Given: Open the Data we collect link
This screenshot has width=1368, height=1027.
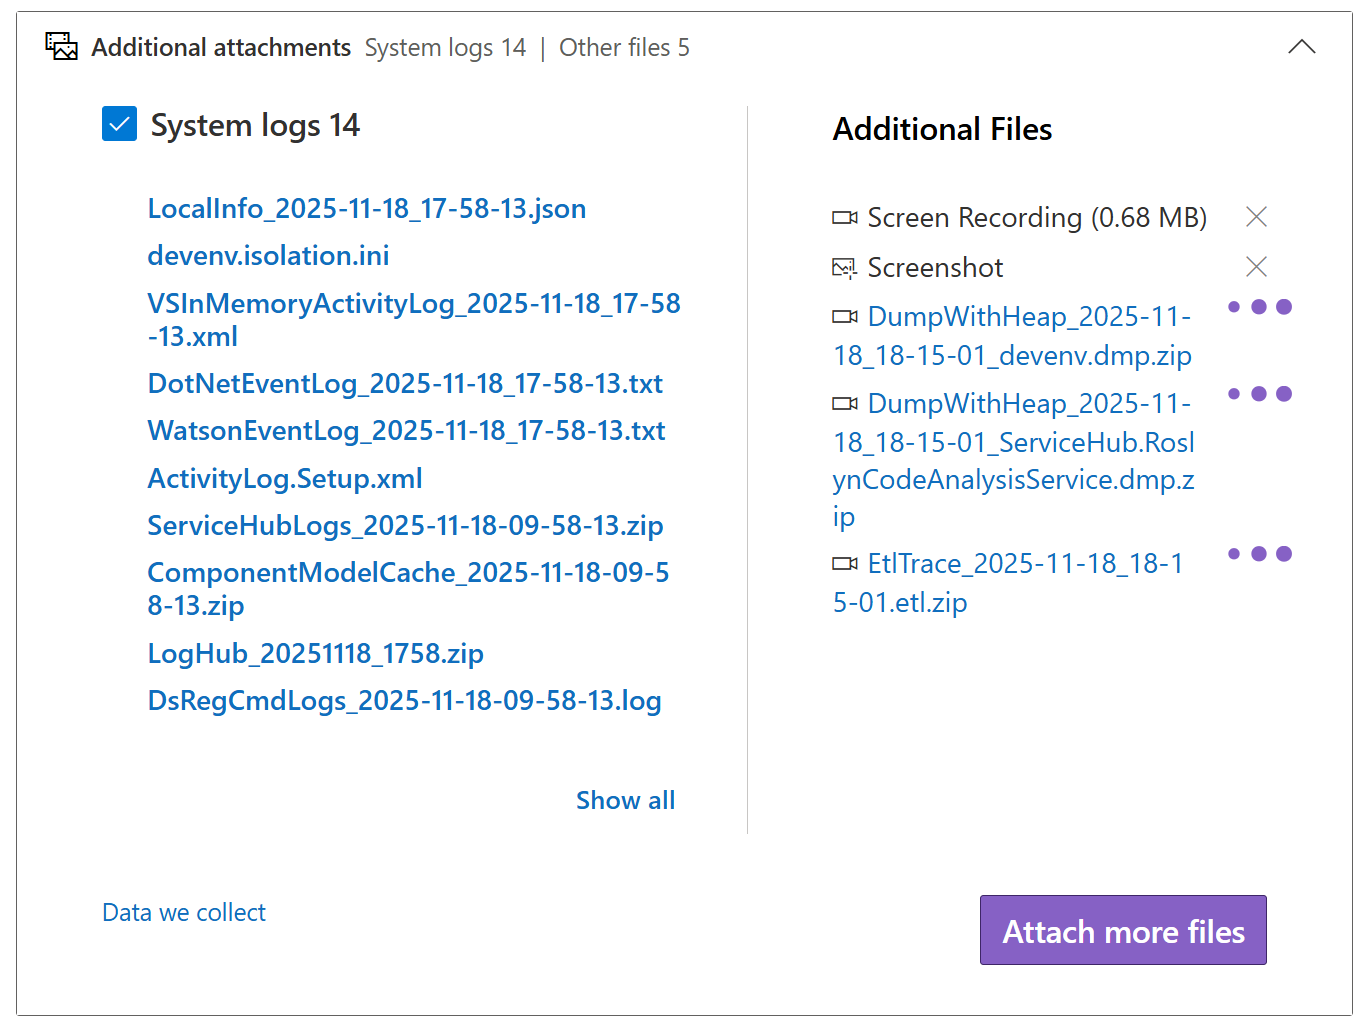Looking at the screenshot, I should pyautogui.click(x=183, y=911).
